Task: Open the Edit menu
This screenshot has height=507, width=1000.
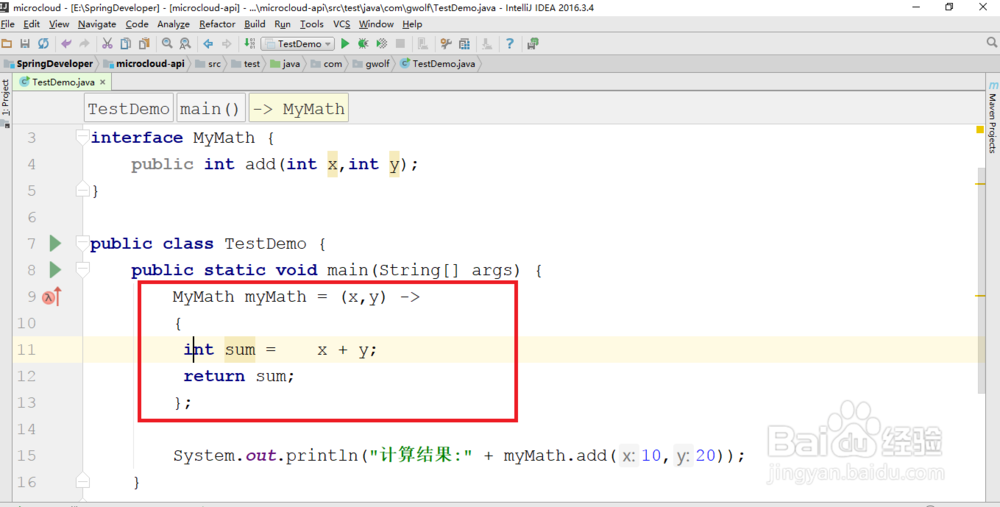Action: tap(31, 24)
